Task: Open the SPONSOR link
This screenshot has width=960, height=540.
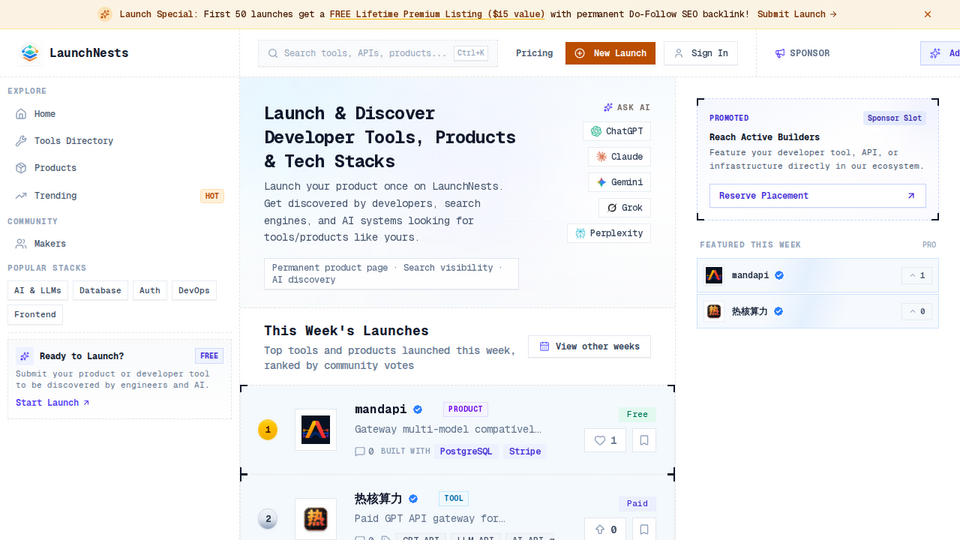Action: coord(802,53)
